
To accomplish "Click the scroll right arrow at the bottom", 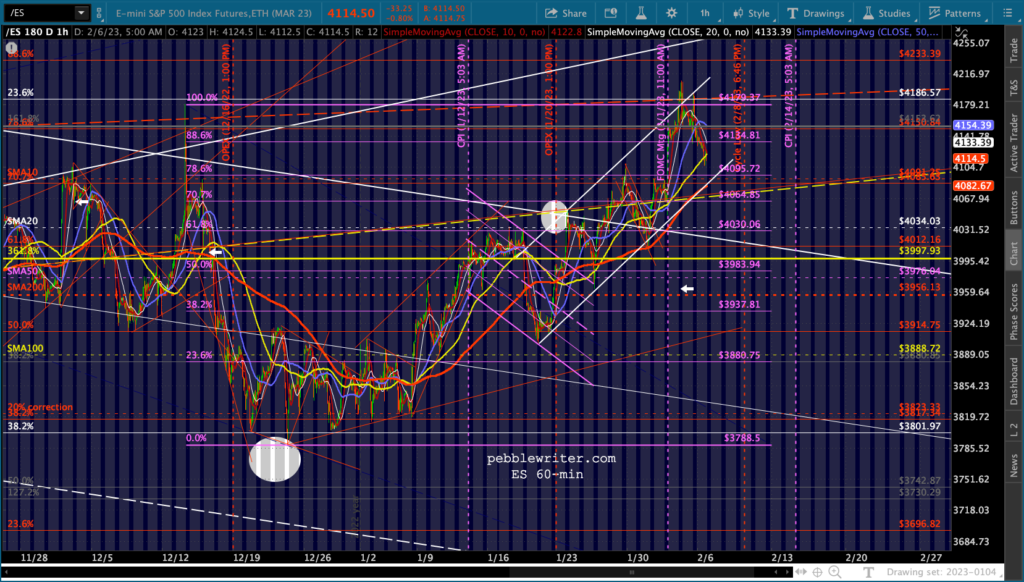I will pos(787,572).
